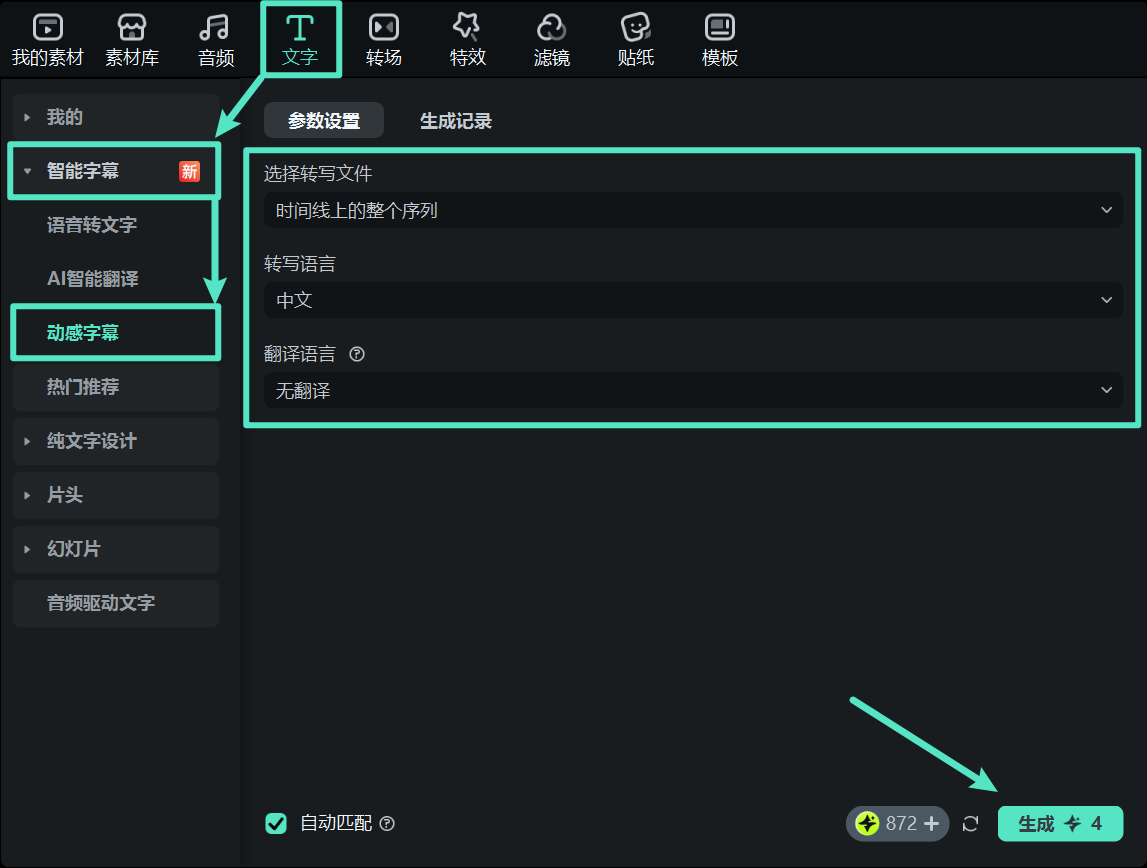1147x868 pixels.
Task: Click the refresh icon near 生成 button
Action: (x=970, y=823)
